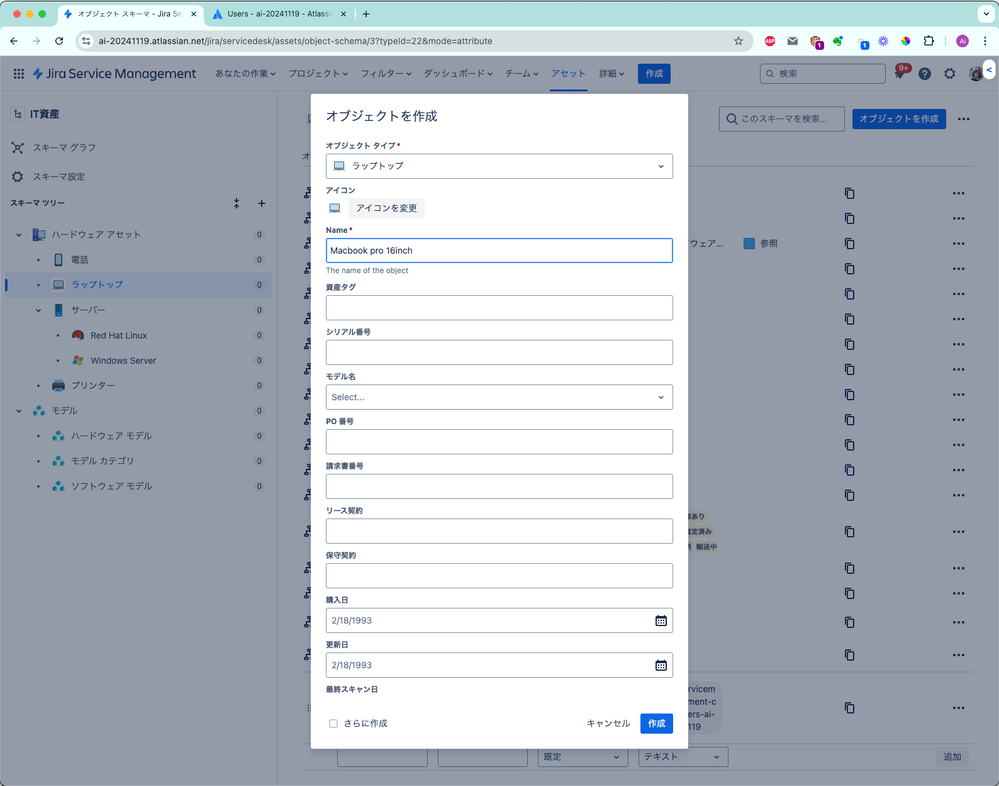Click the シリアル番号 input field
Viewport: 999px width, 786px height.
(499, 353)
